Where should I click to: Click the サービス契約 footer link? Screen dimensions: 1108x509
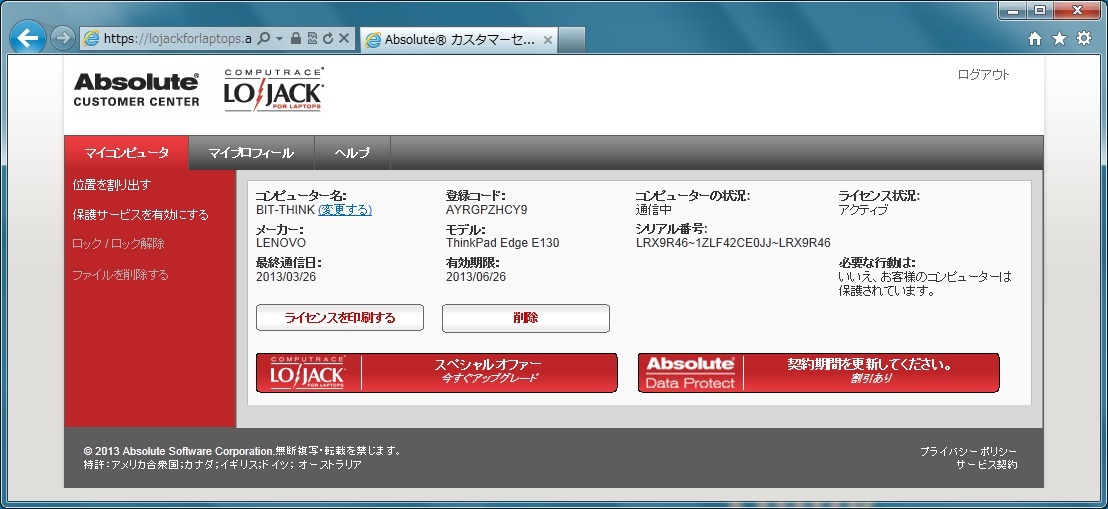pyautogui.click(x=986, y=464)
